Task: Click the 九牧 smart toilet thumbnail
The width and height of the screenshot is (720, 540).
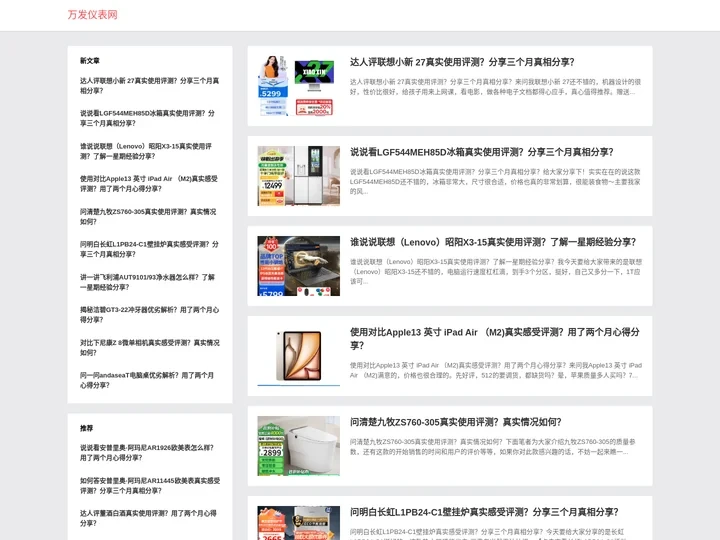Action: pos(298,446)
